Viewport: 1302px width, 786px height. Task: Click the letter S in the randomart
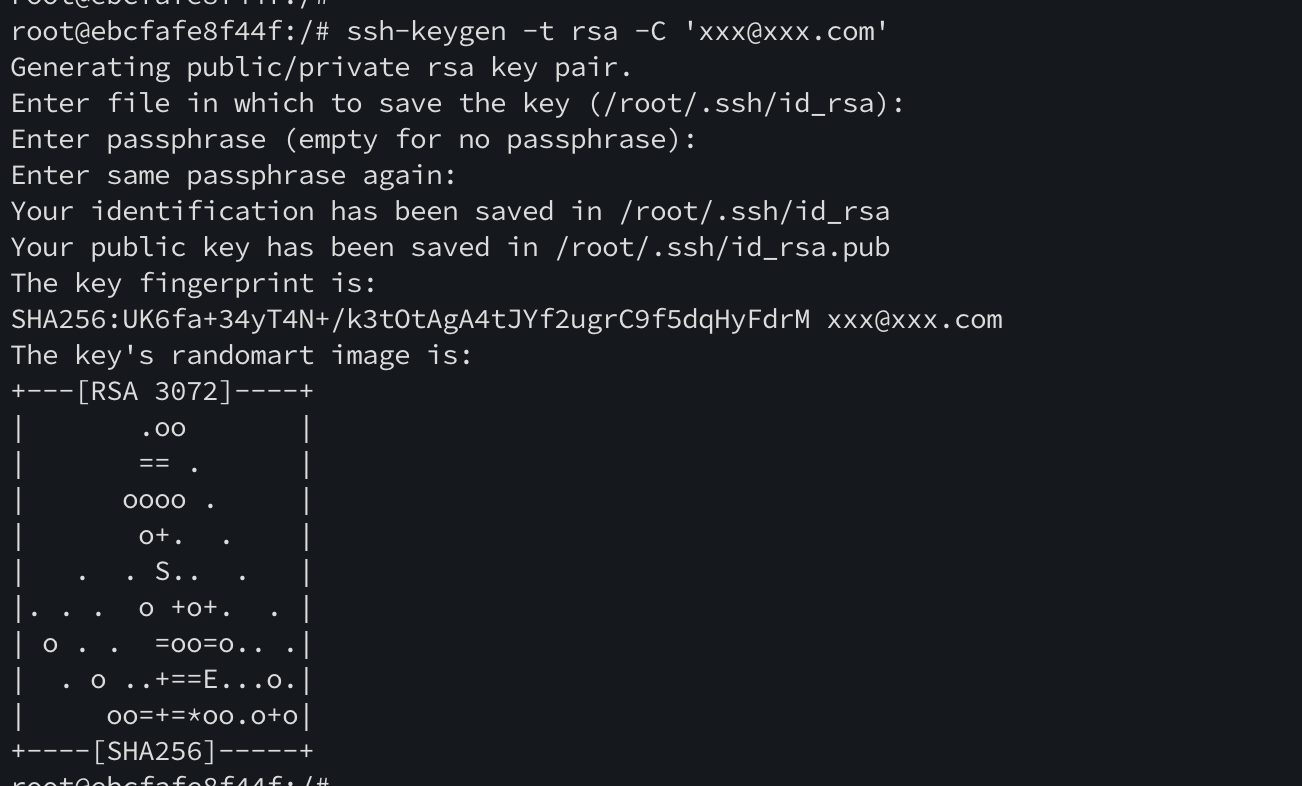[x=163, y=571]
